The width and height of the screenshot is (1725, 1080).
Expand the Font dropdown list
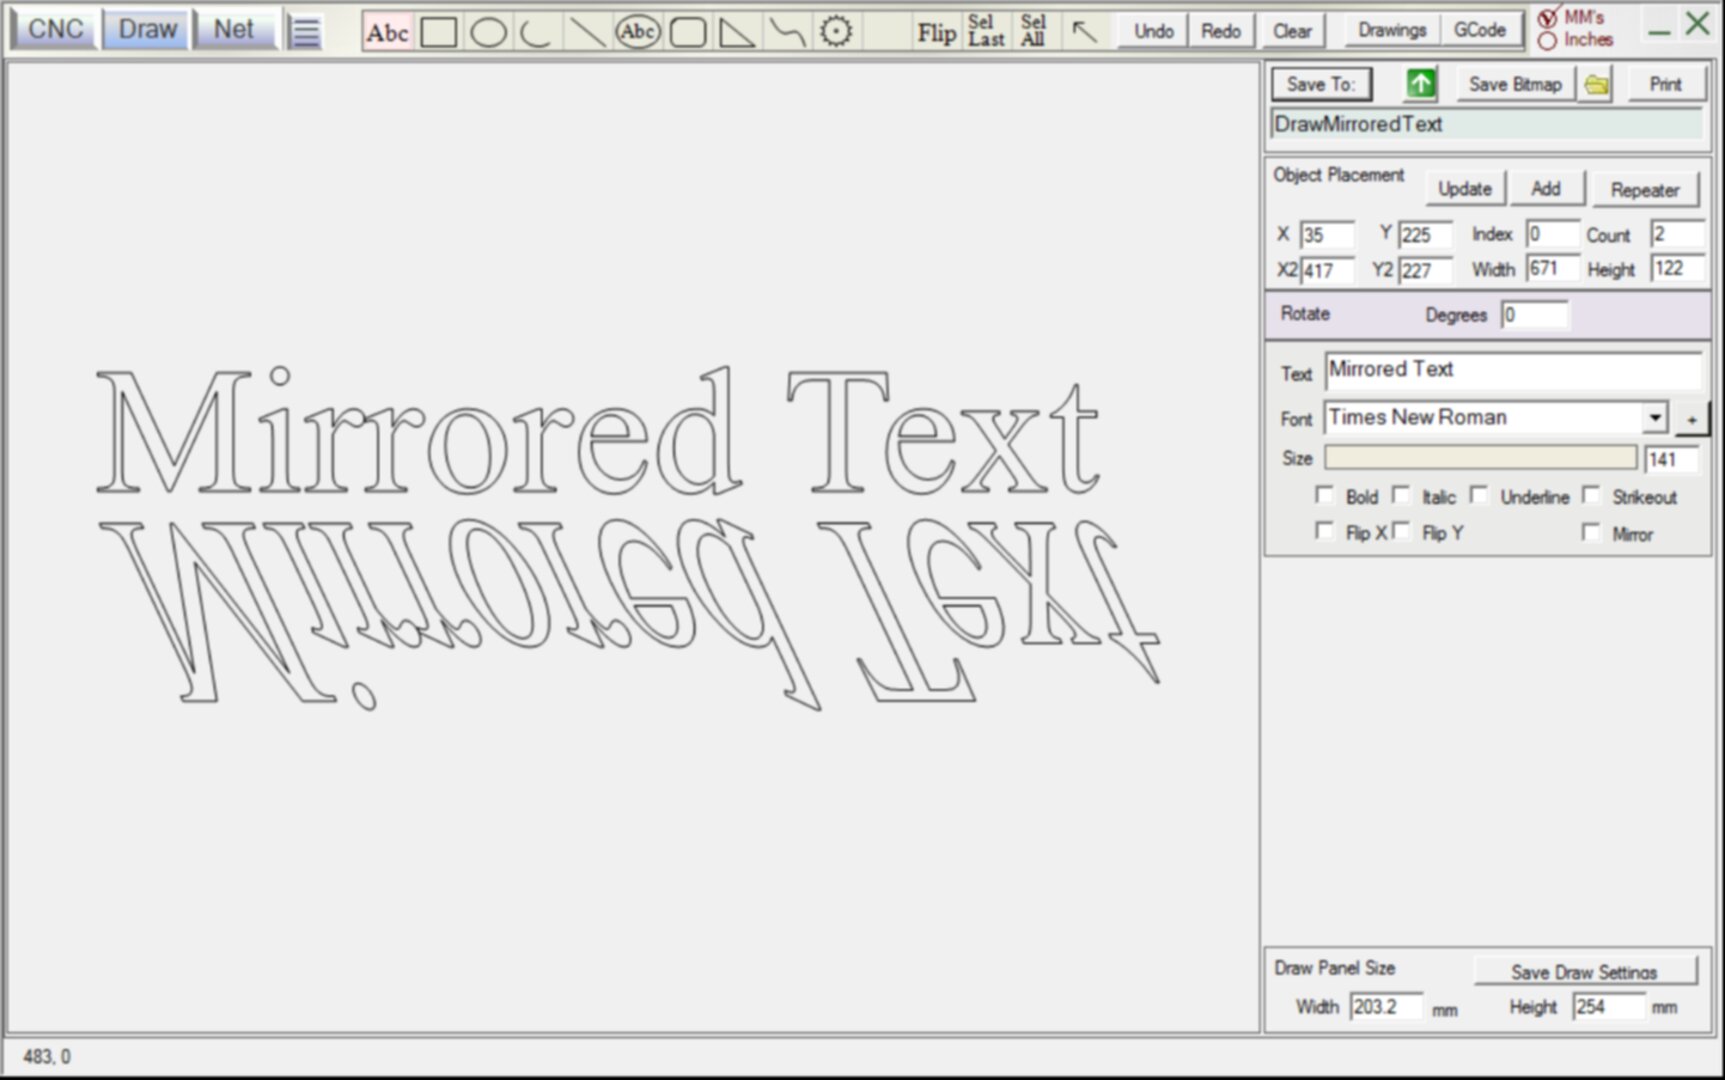[x=1655, y=417]
